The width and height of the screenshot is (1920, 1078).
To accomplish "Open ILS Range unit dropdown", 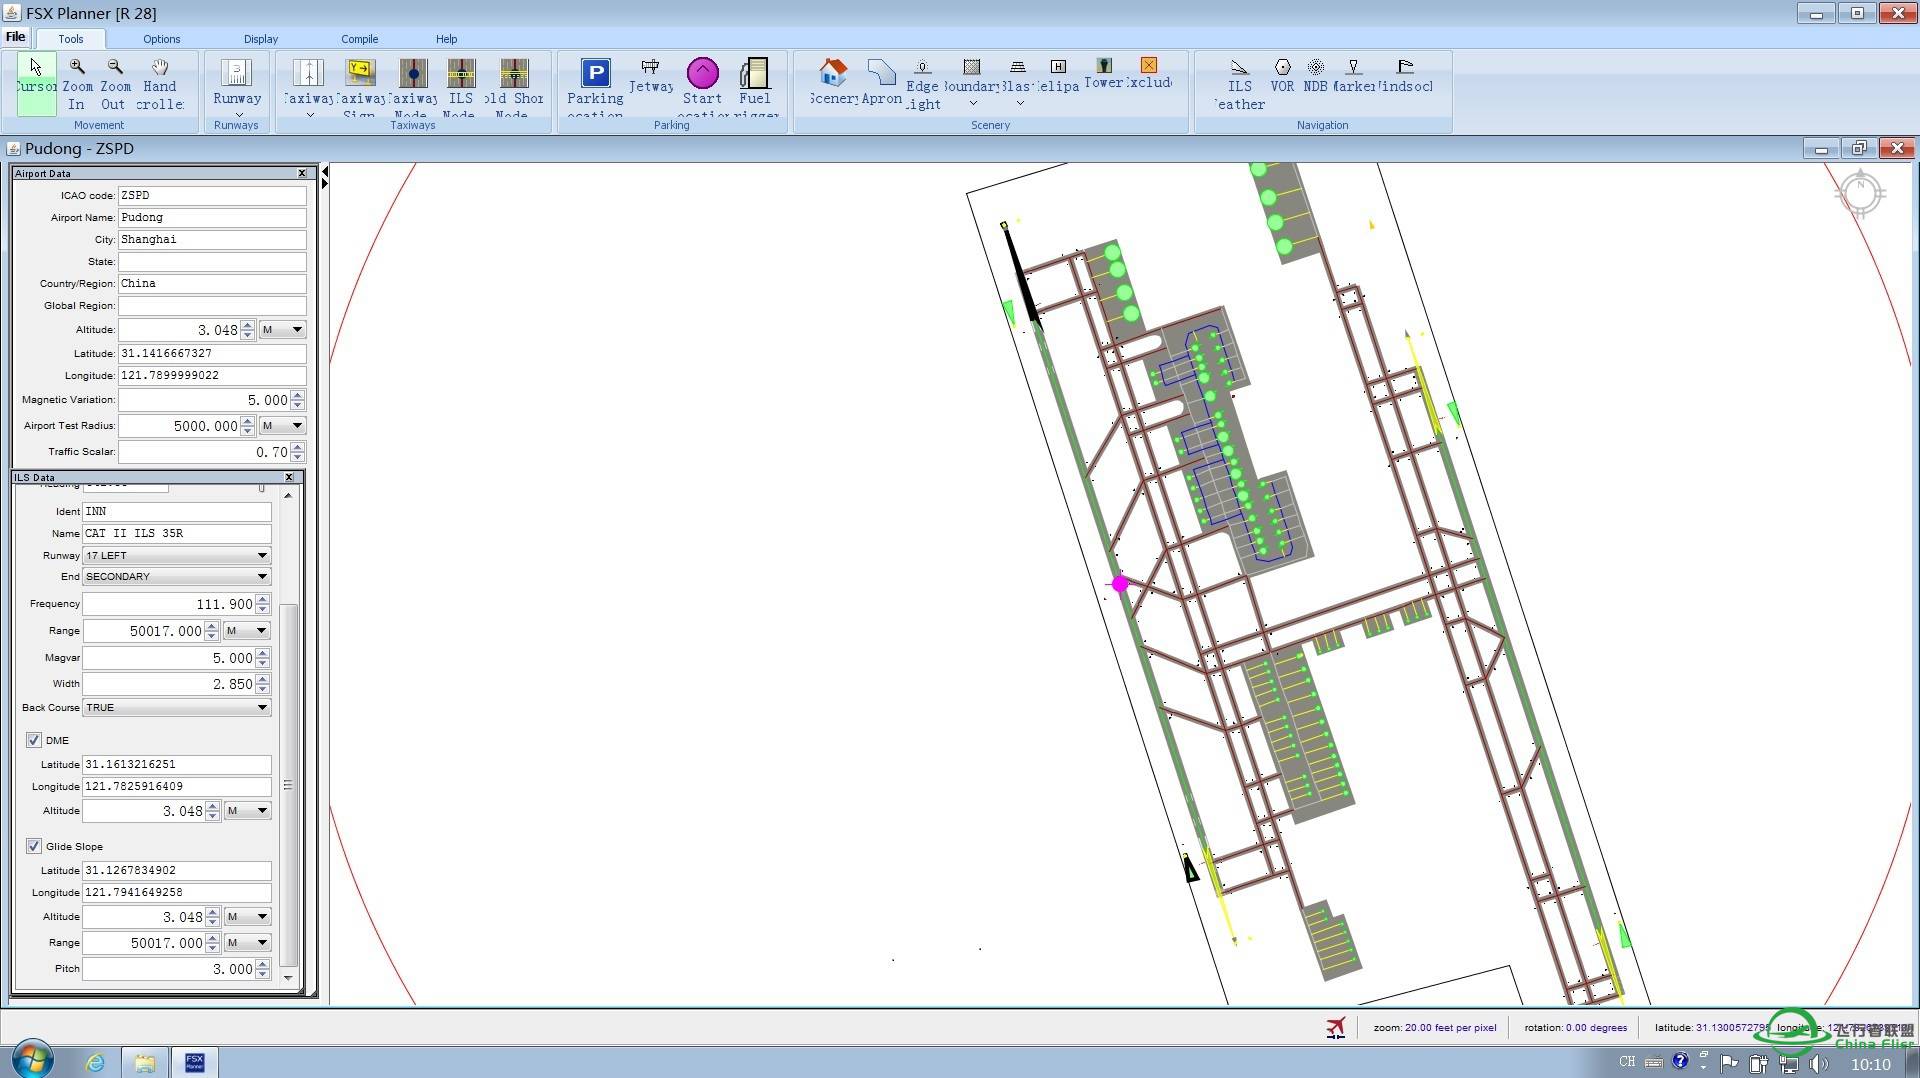I will click(247, 630).
